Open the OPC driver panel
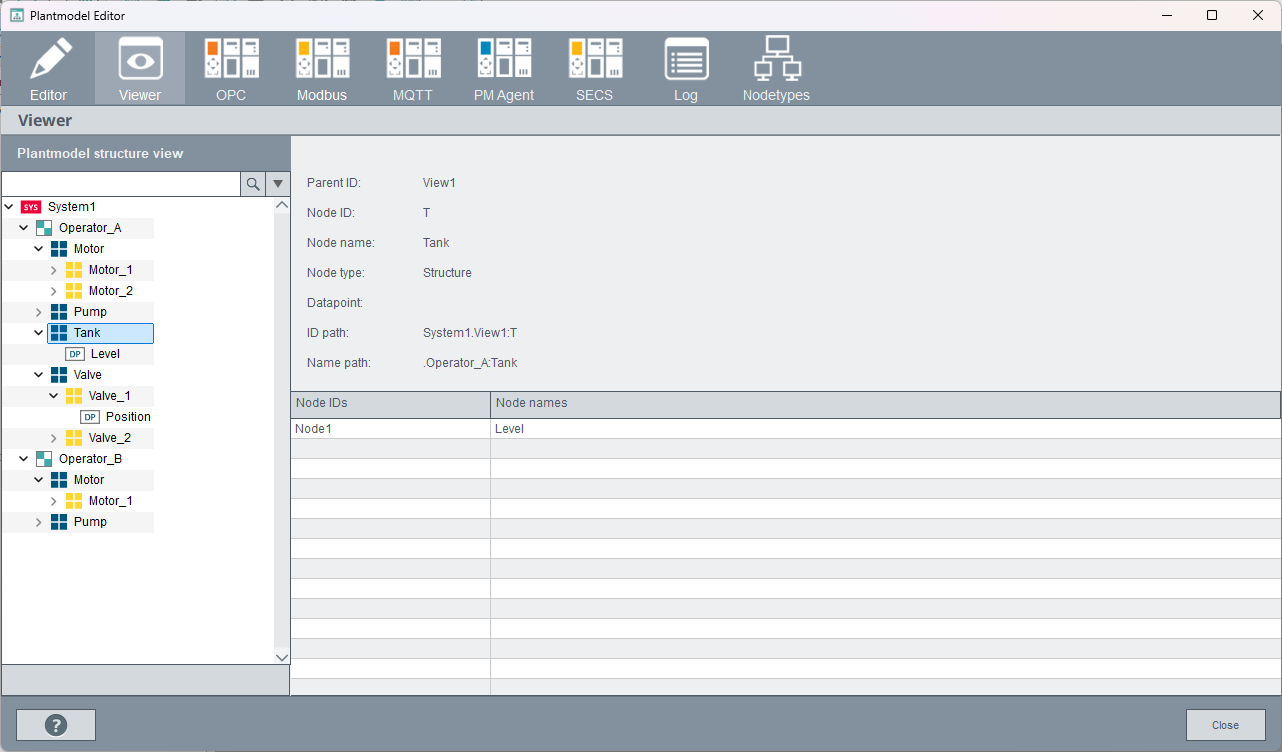 (x=231, y=68)
